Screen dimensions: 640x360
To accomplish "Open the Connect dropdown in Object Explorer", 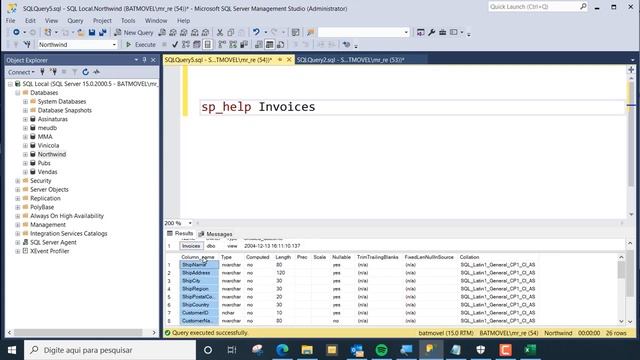I will pyautogui.click(x=21, y=72).
